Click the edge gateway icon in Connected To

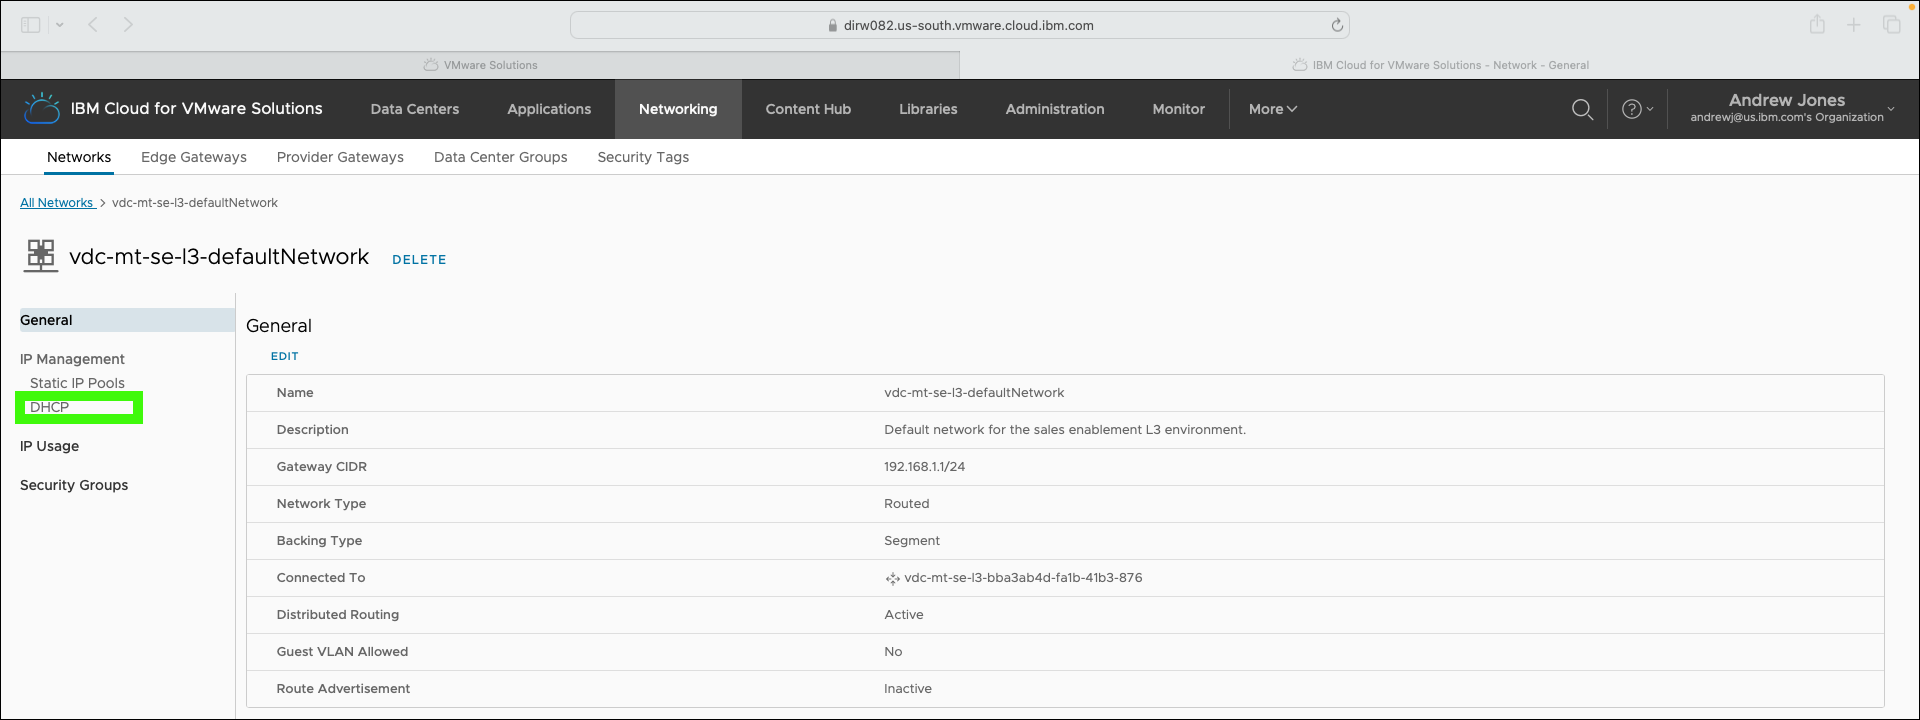point(892,578)
